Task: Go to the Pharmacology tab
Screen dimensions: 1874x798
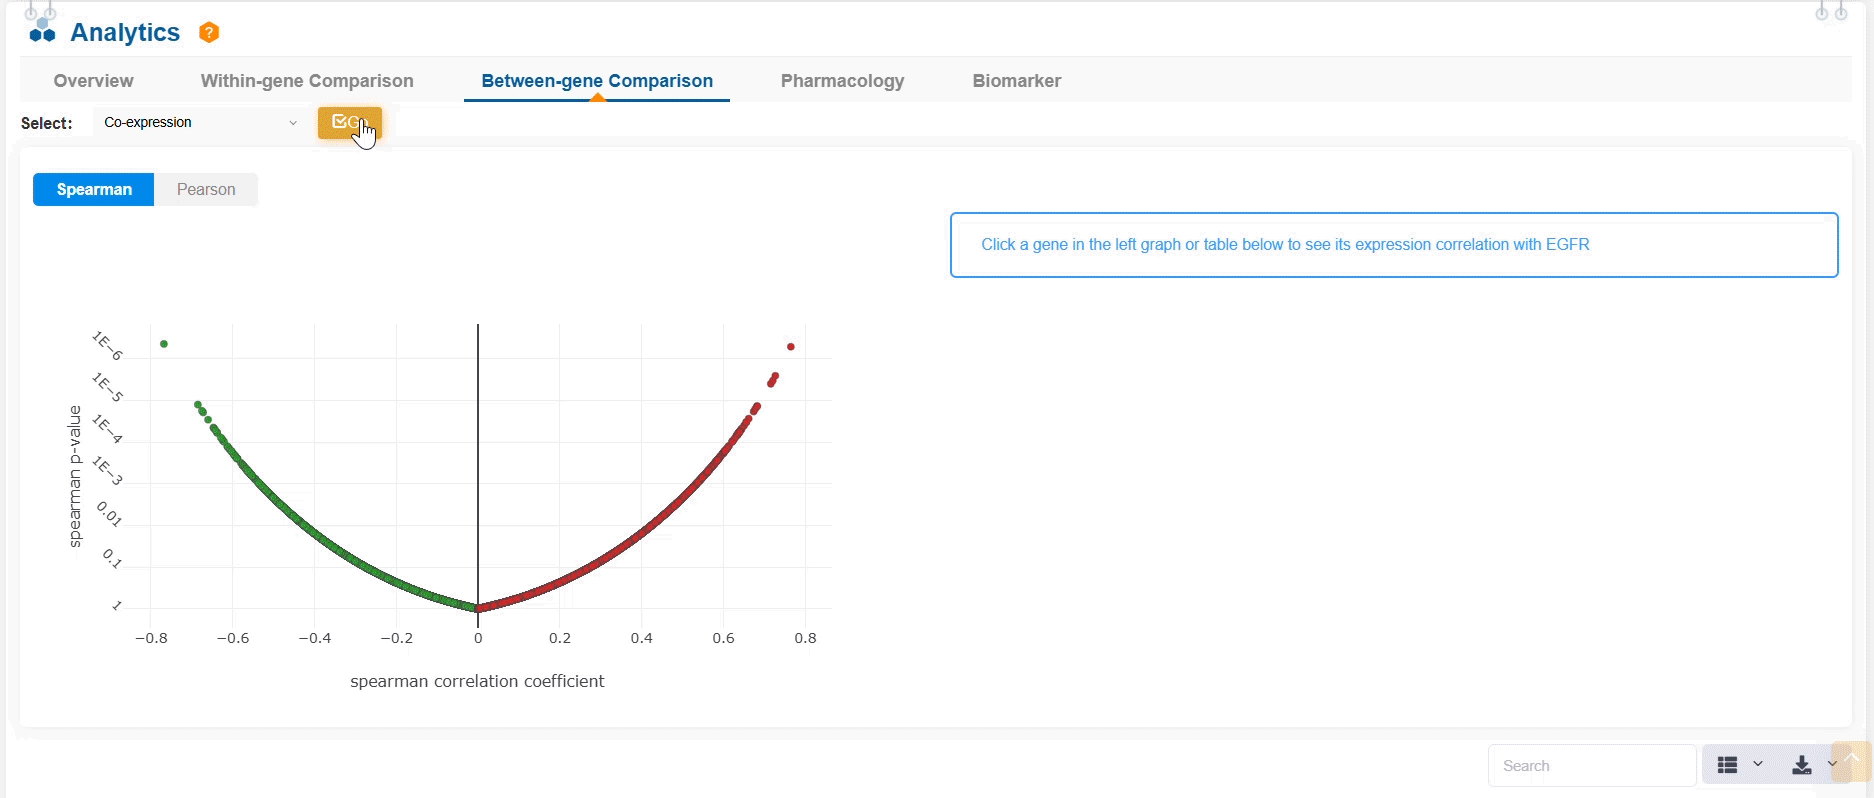Action: click(842, 81)
